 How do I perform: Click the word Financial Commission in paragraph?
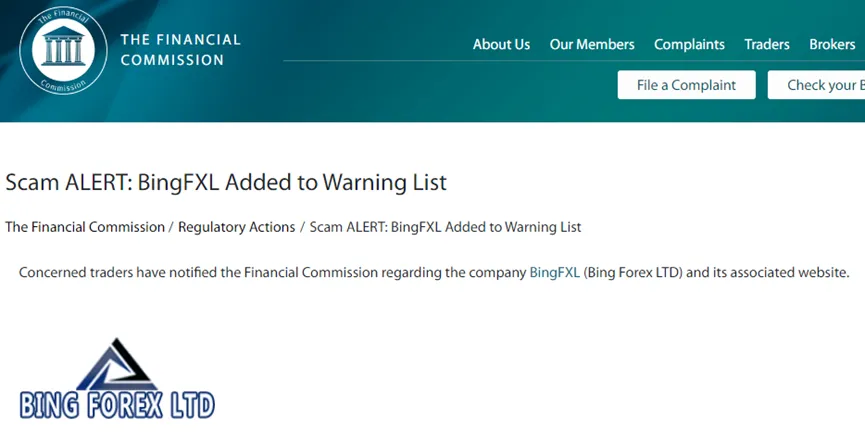(311, 272)
